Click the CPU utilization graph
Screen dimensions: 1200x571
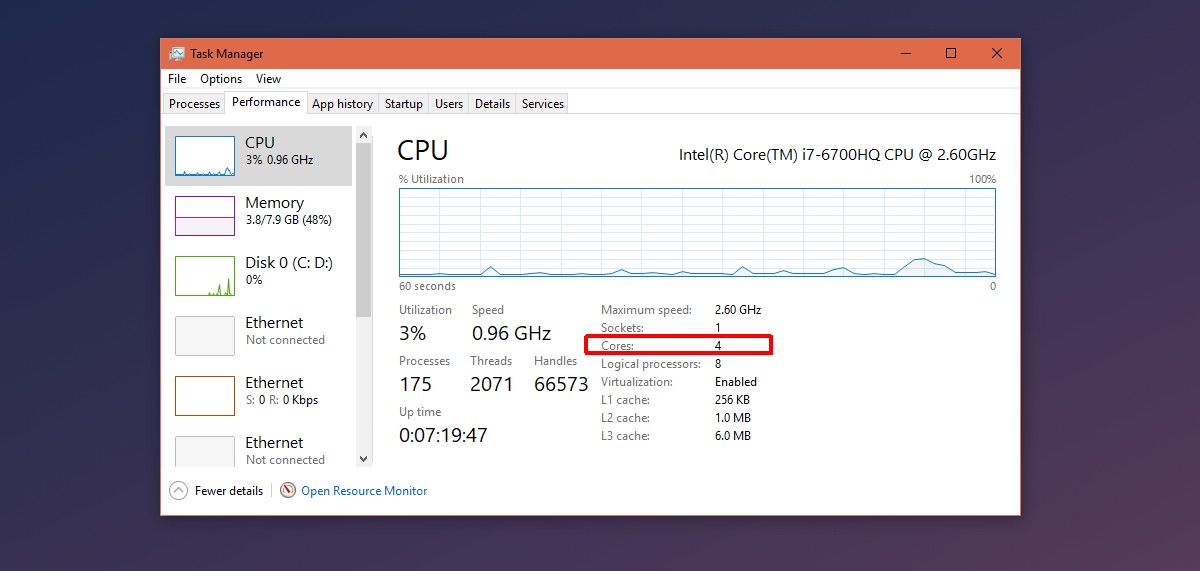click(697, 232)
